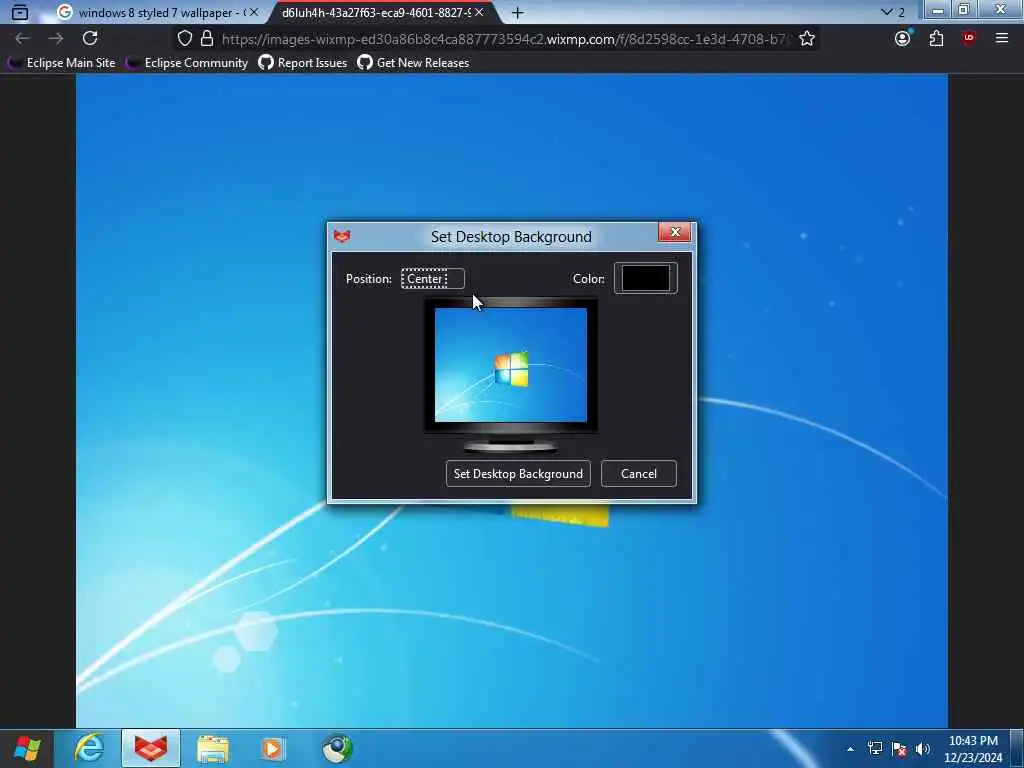Open Windows Explorer folder in taskbar

click(x=213, y=748)
